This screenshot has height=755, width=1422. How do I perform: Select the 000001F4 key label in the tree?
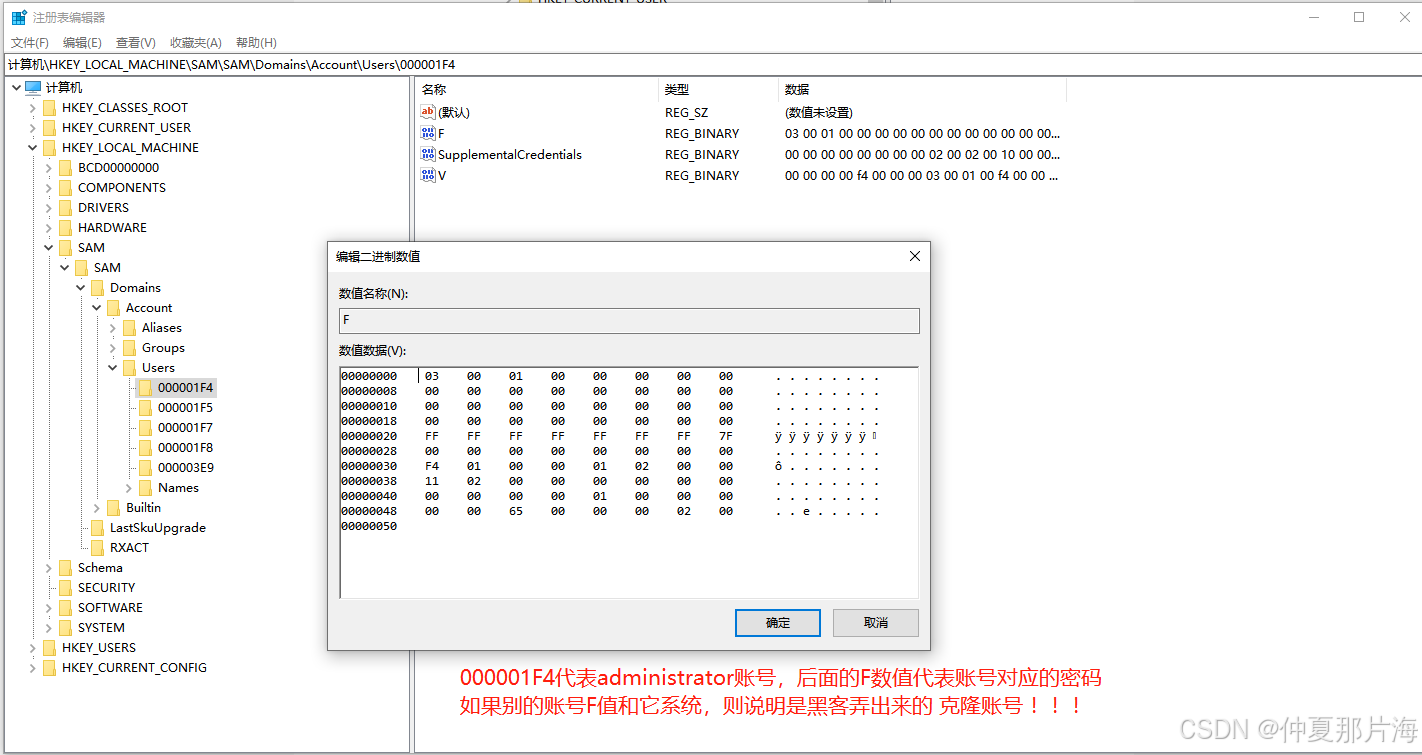coord(186,387)
